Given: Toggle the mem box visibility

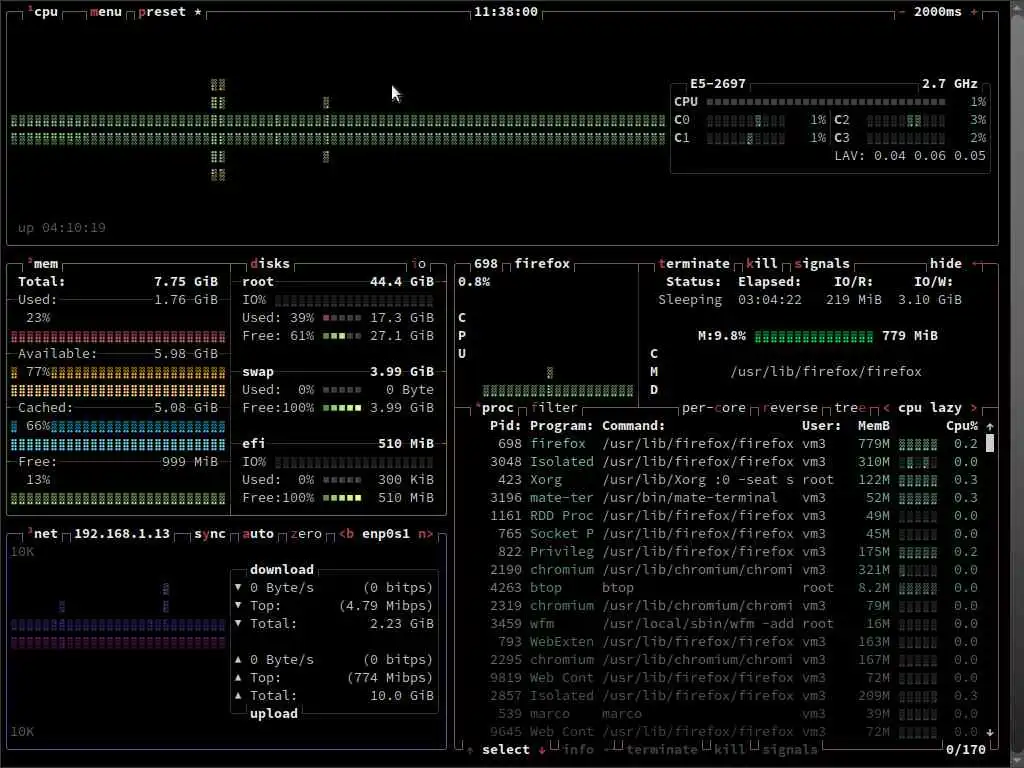Looking at the screenshot, I should click(43, 264).
